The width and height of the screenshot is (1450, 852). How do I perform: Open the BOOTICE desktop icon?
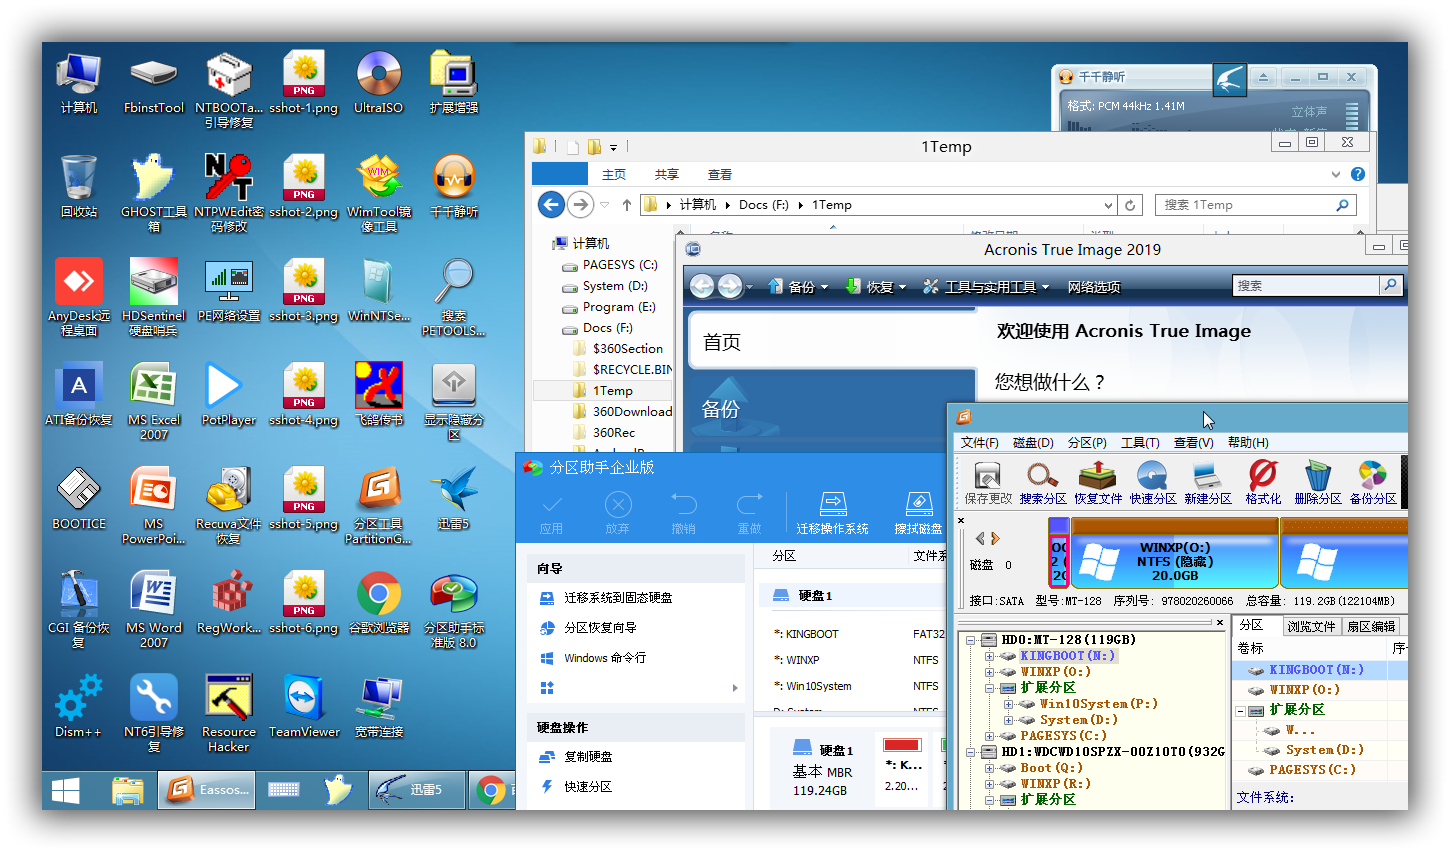[79, 498]
